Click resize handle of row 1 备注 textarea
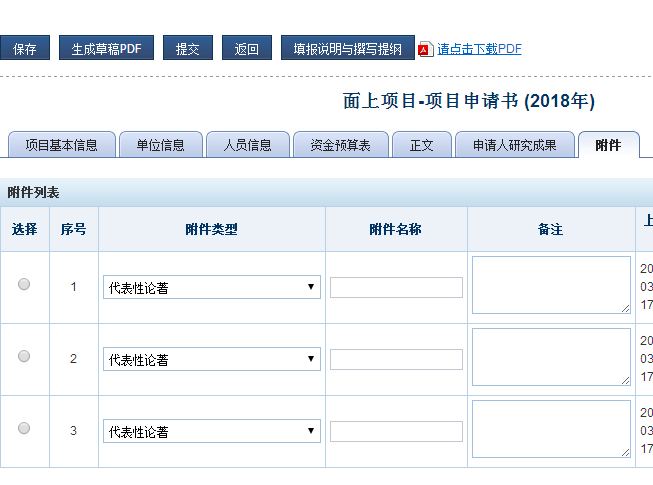Screen dimensions: 653x485 (x=626, y=308)
